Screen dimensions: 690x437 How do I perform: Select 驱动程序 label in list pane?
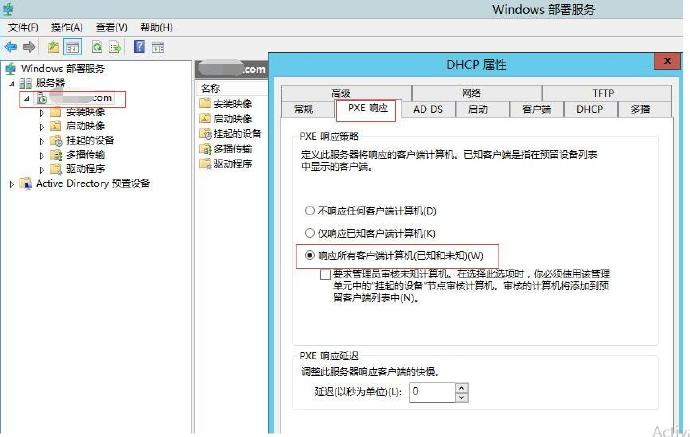[233, 164]
